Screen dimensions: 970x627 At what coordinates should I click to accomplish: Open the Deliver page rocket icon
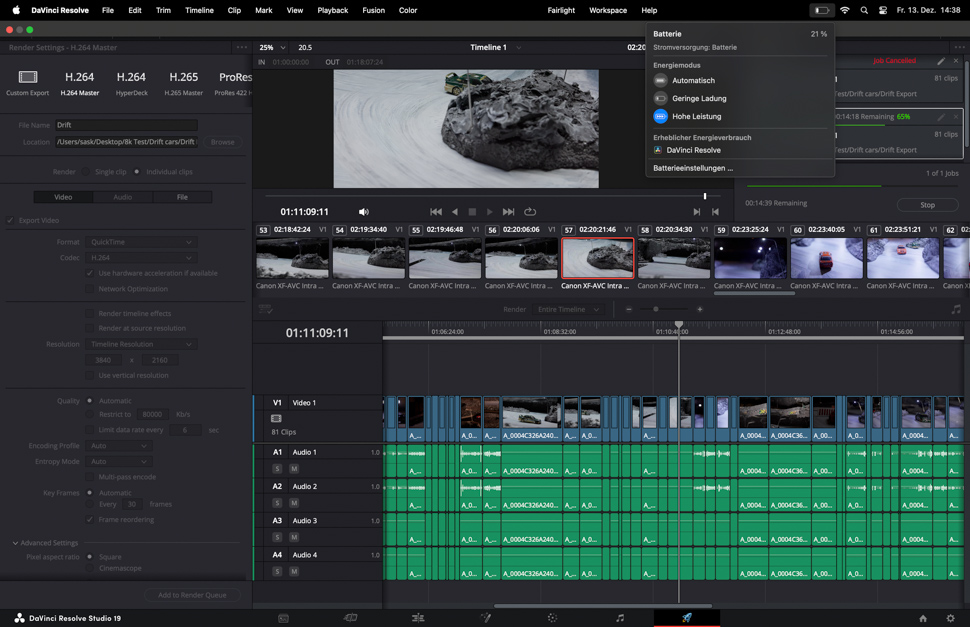pos(687,618)
